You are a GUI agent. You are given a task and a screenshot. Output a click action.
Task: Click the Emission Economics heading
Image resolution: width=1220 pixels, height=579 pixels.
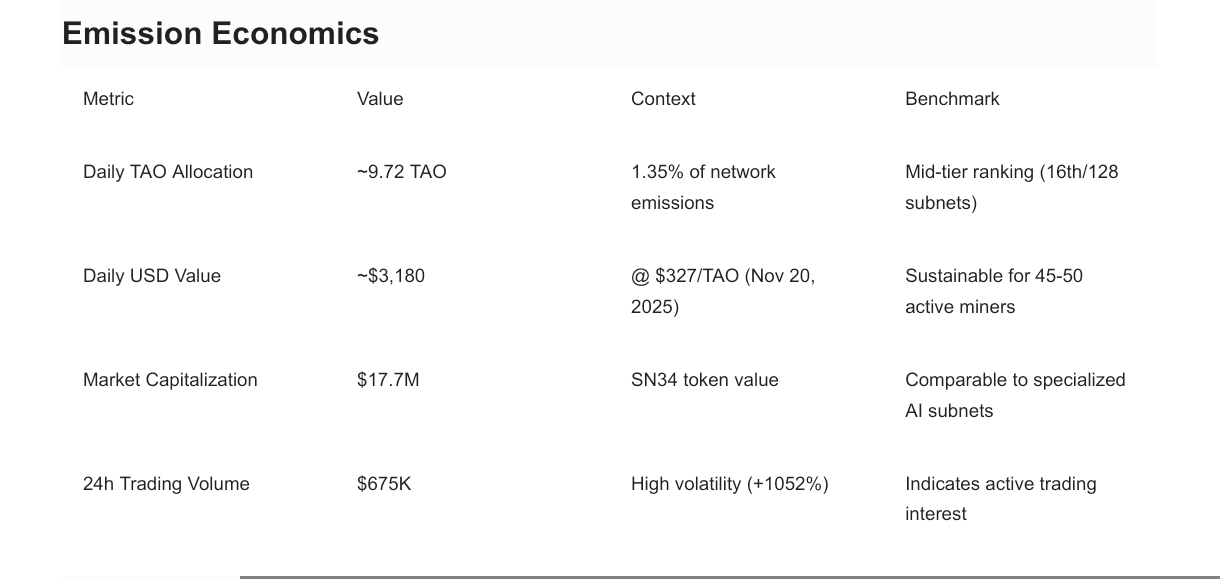[x=220, y=34]
